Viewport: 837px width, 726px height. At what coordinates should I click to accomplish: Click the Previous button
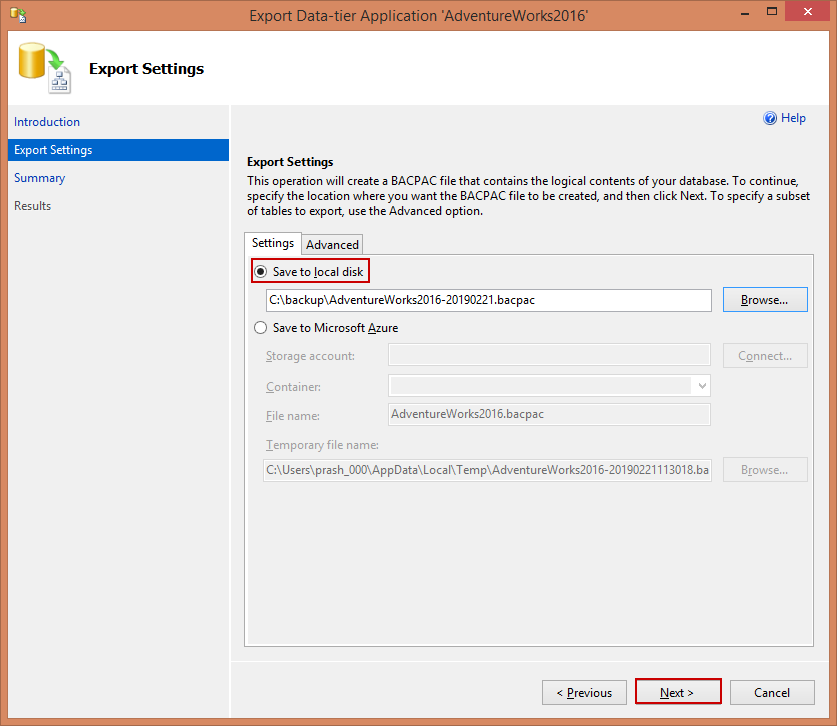click(x=584, y=692)
